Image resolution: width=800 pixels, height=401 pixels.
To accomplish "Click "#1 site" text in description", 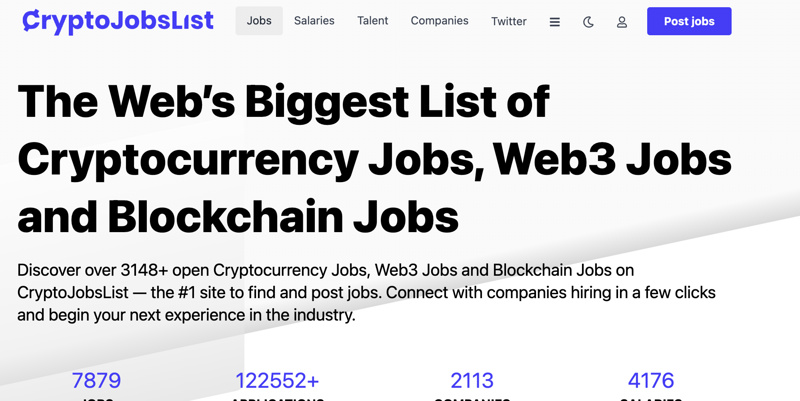I will pyautogui.click(x=214, y=293).
